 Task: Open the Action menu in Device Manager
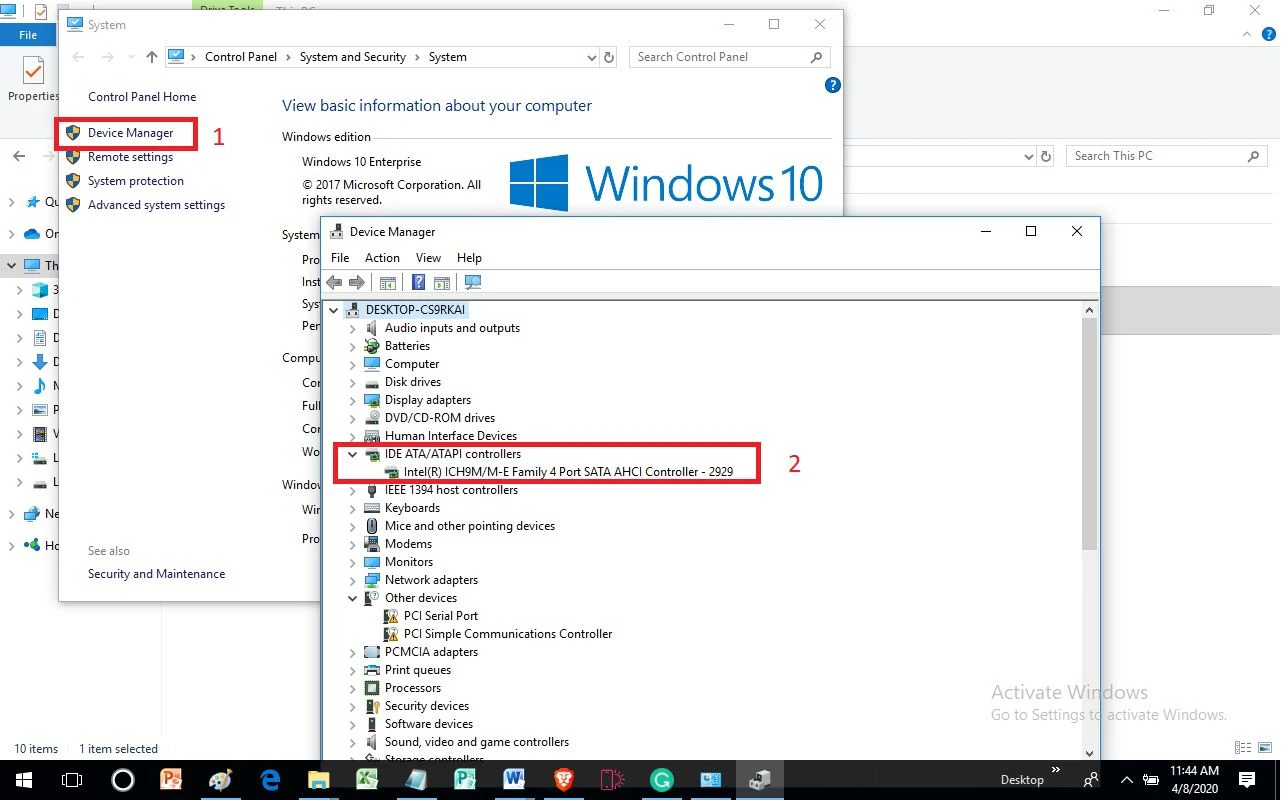pyautogui.click(x=382, y=258)
